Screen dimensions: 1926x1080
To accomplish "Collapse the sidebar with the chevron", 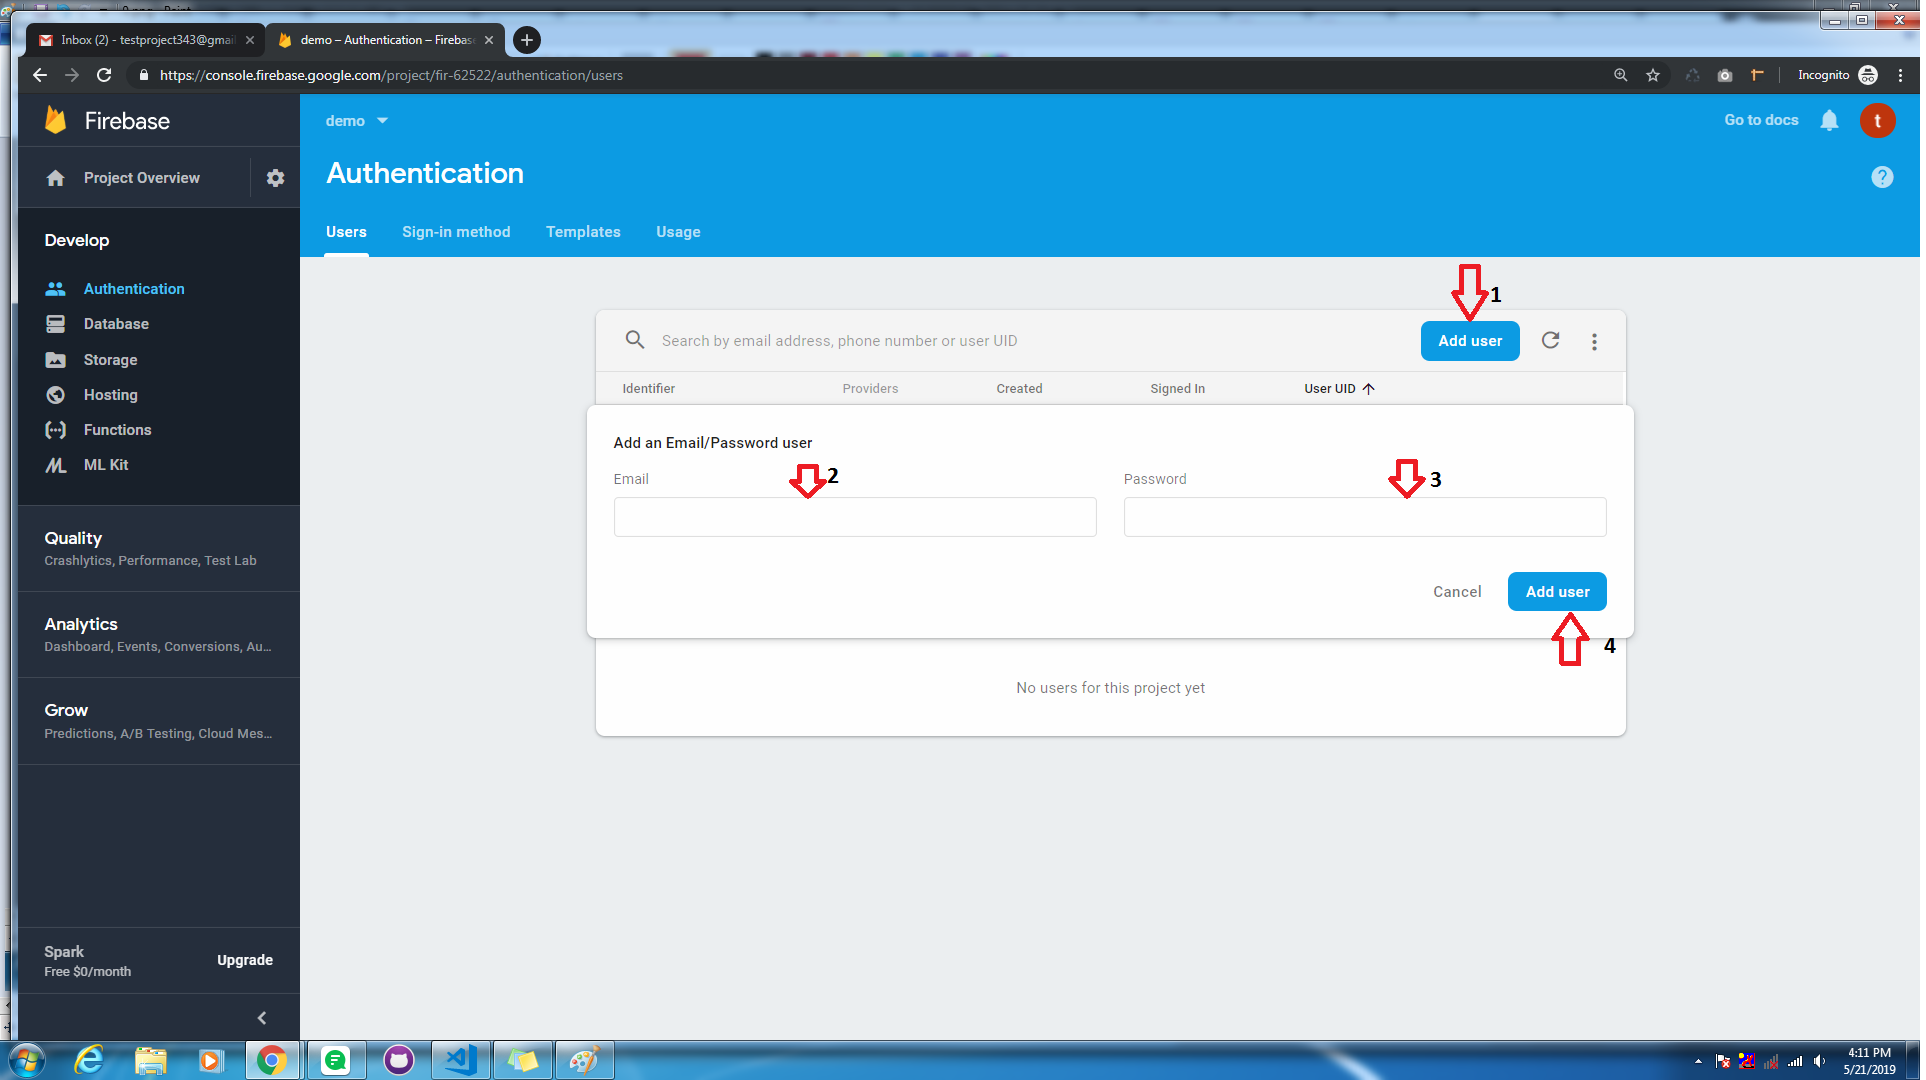I will click(262, 1018).
